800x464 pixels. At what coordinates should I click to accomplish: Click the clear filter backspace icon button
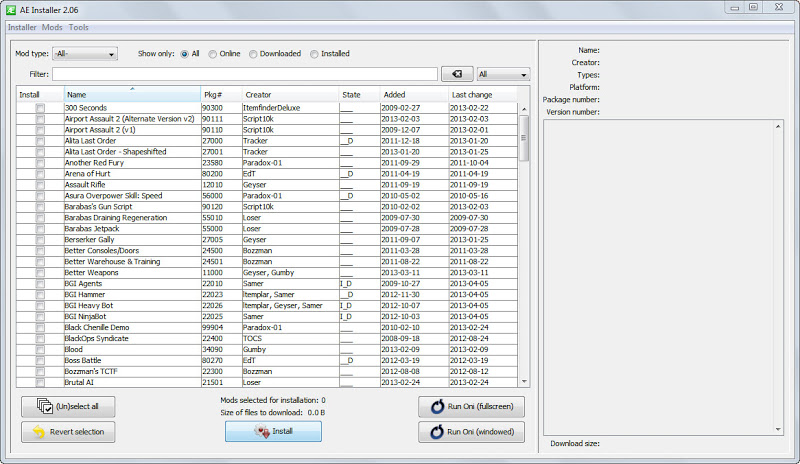pos(457,74)
